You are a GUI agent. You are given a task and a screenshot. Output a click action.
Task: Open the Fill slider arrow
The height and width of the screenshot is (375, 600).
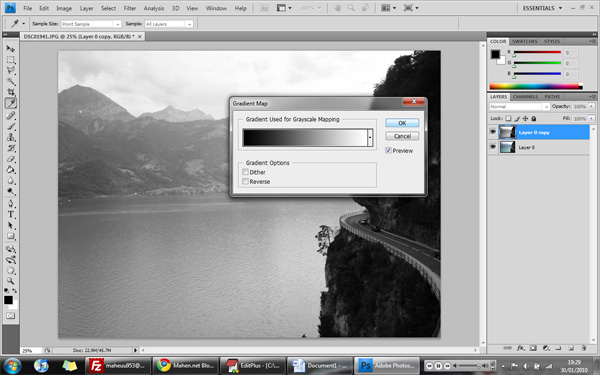point(592,119)
